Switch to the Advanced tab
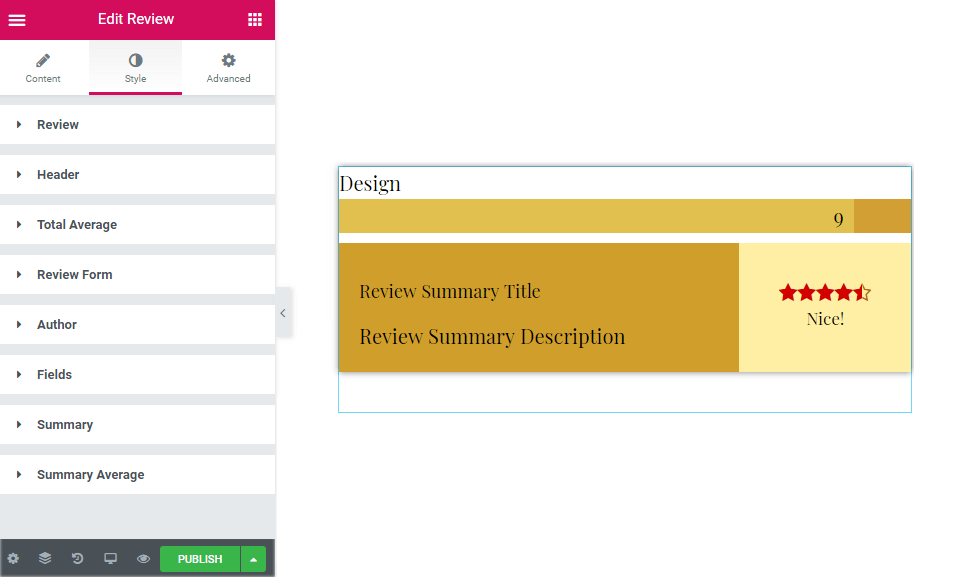 (229, 68)
